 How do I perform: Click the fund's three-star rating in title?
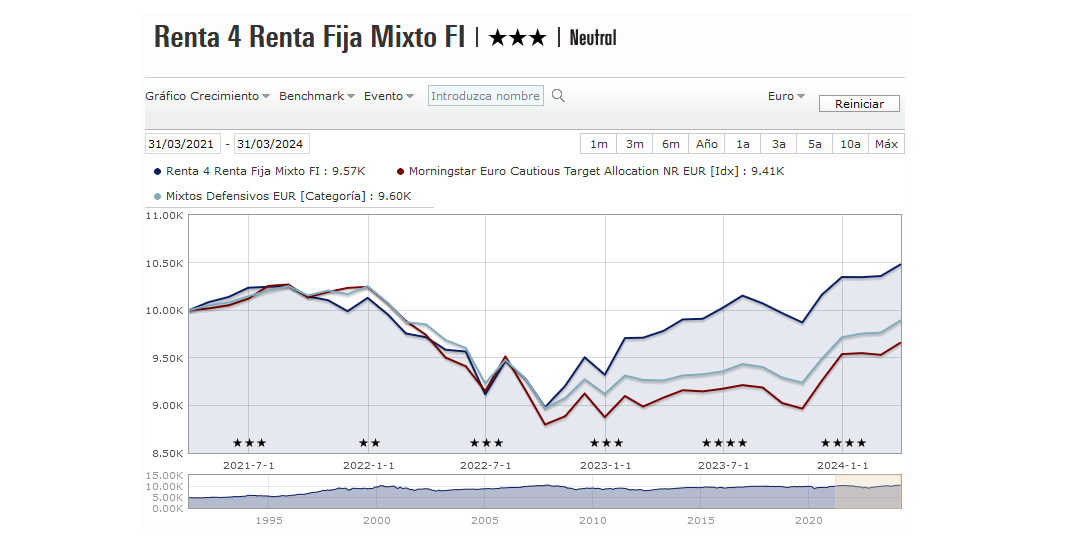tap(517, 38)
